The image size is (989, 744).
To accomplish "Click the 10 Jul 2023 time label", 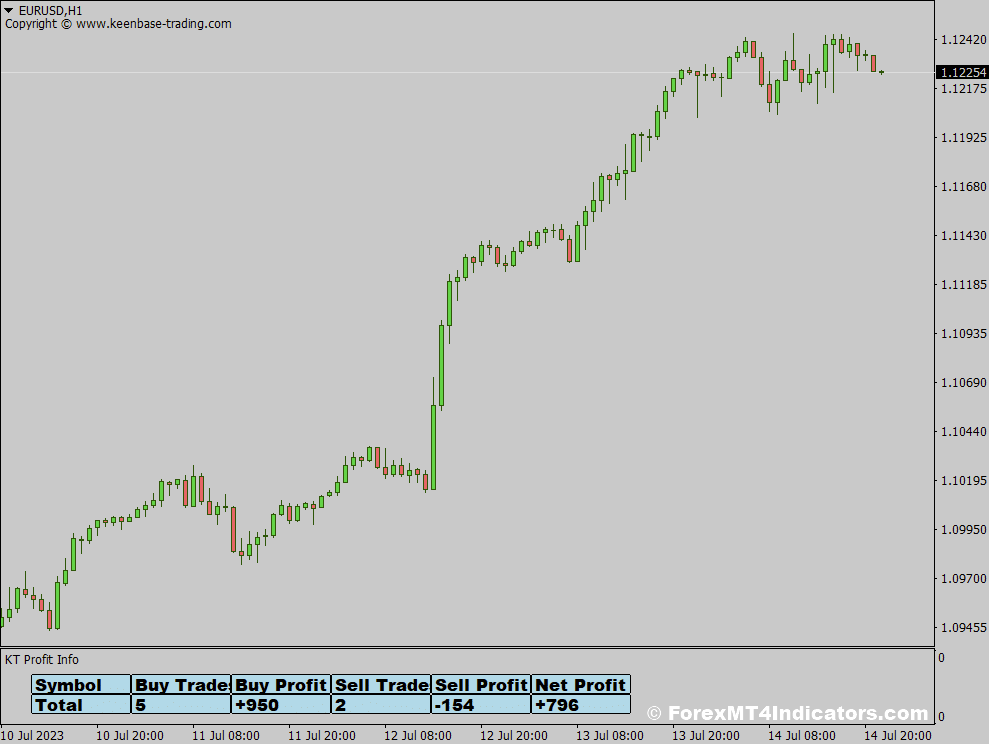I will (32, 735).
